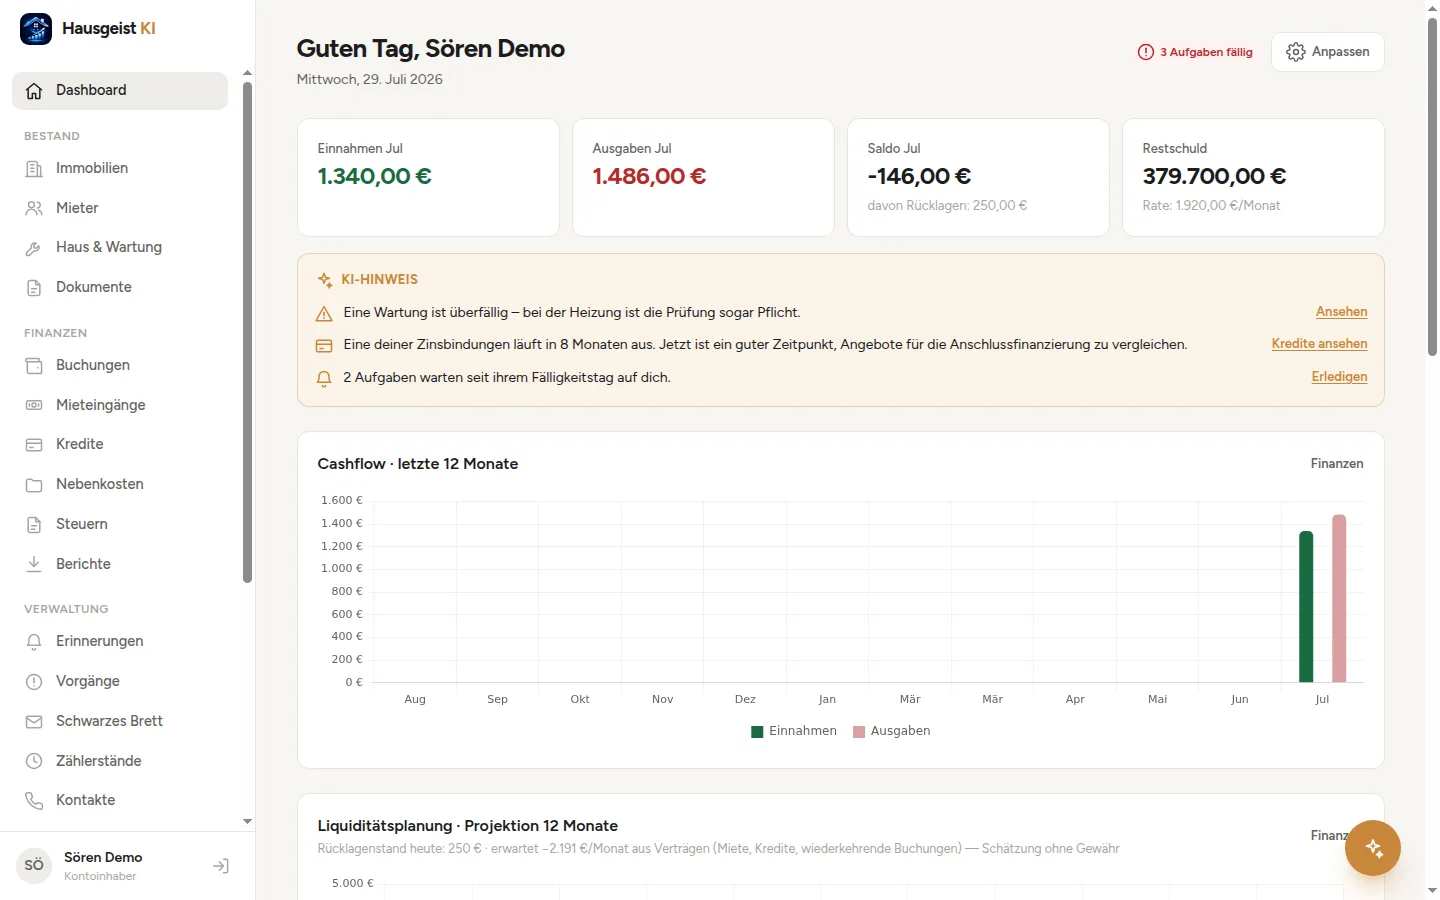Click the Kontakte phone icon
The image size is (1440, 900).
[x=34, y=801]
